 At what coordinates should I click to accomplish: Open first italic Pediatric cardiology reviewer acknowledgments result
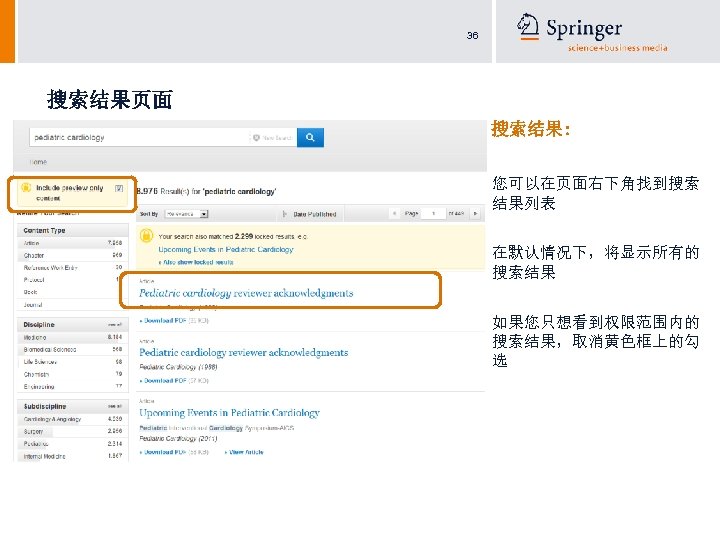[x=246, y=293]
